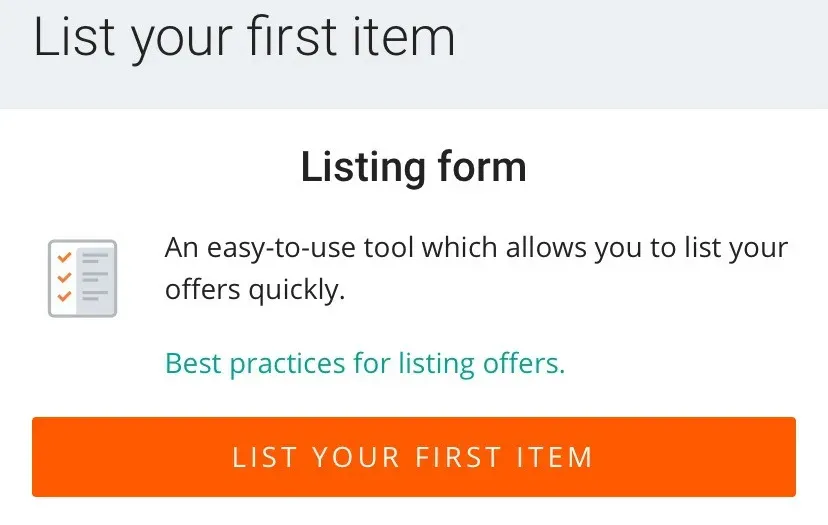Click the Listing form heading

click(413, 166)
